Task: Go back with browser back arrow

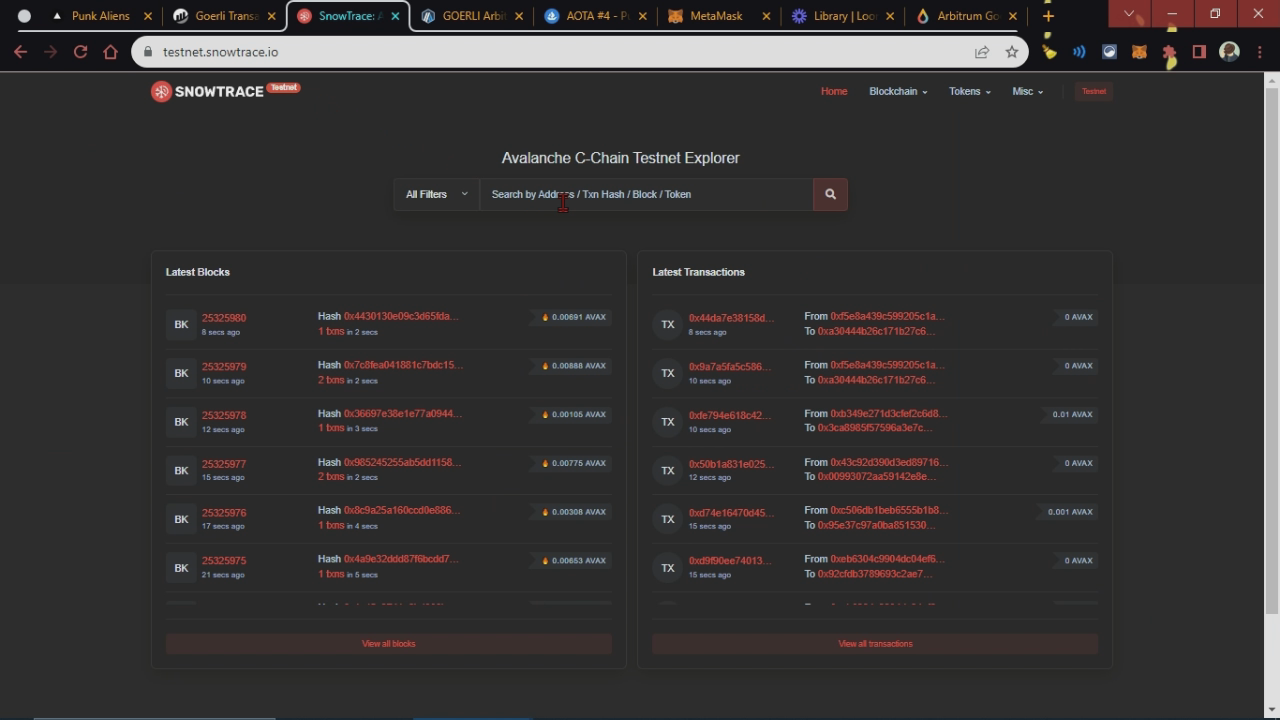Action: pos(20,52)
